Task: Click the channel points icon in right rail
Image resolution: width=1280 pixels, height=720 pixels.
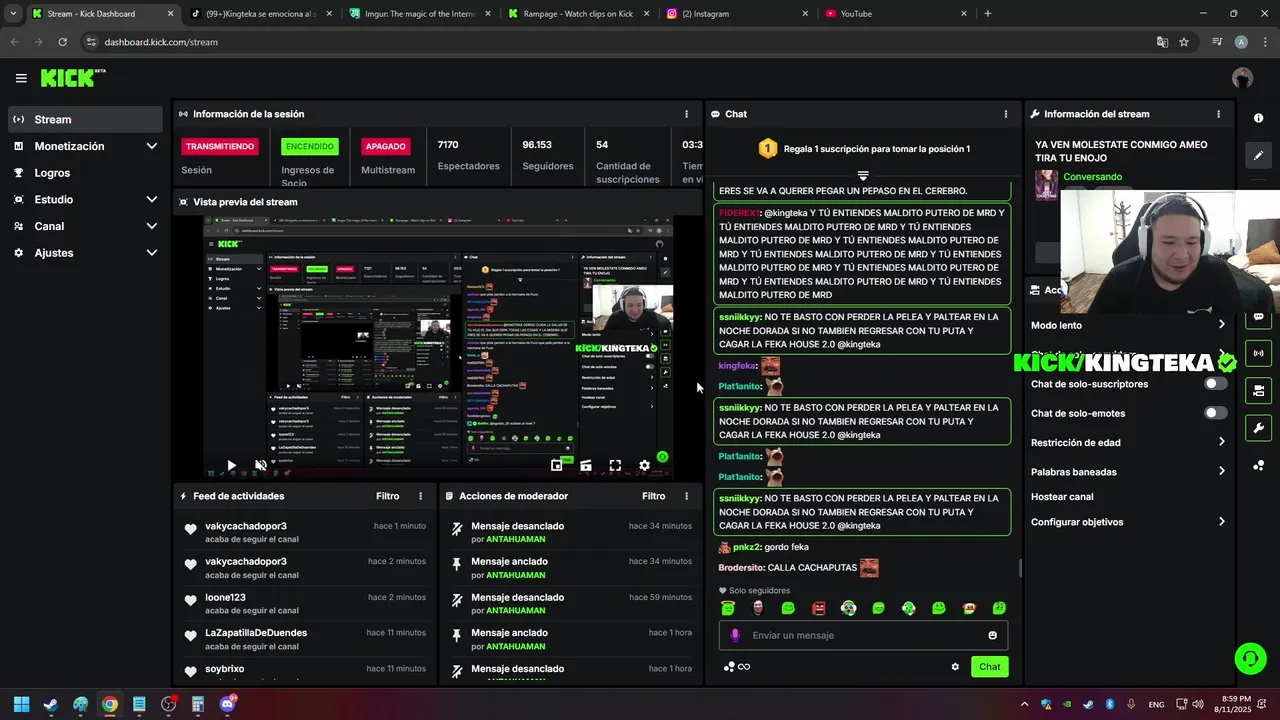Action: 1258,466
